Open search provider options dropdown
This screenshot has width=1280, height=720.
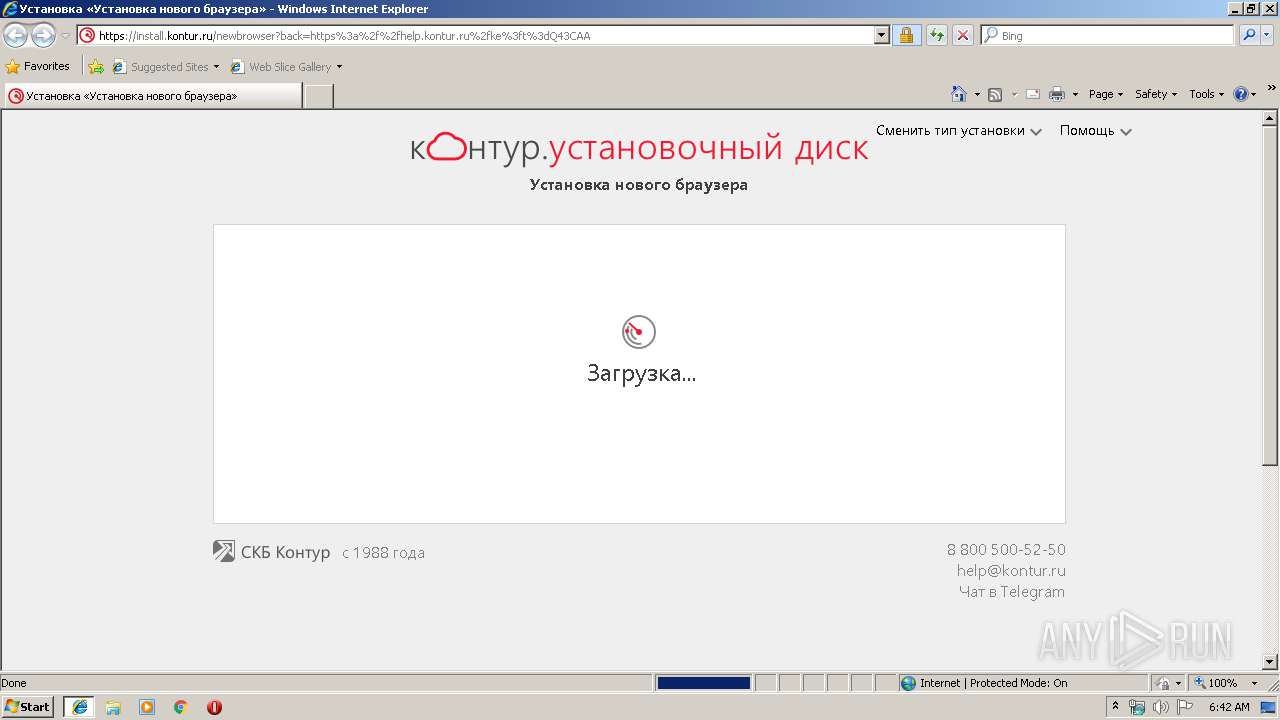coord(1267,35)
